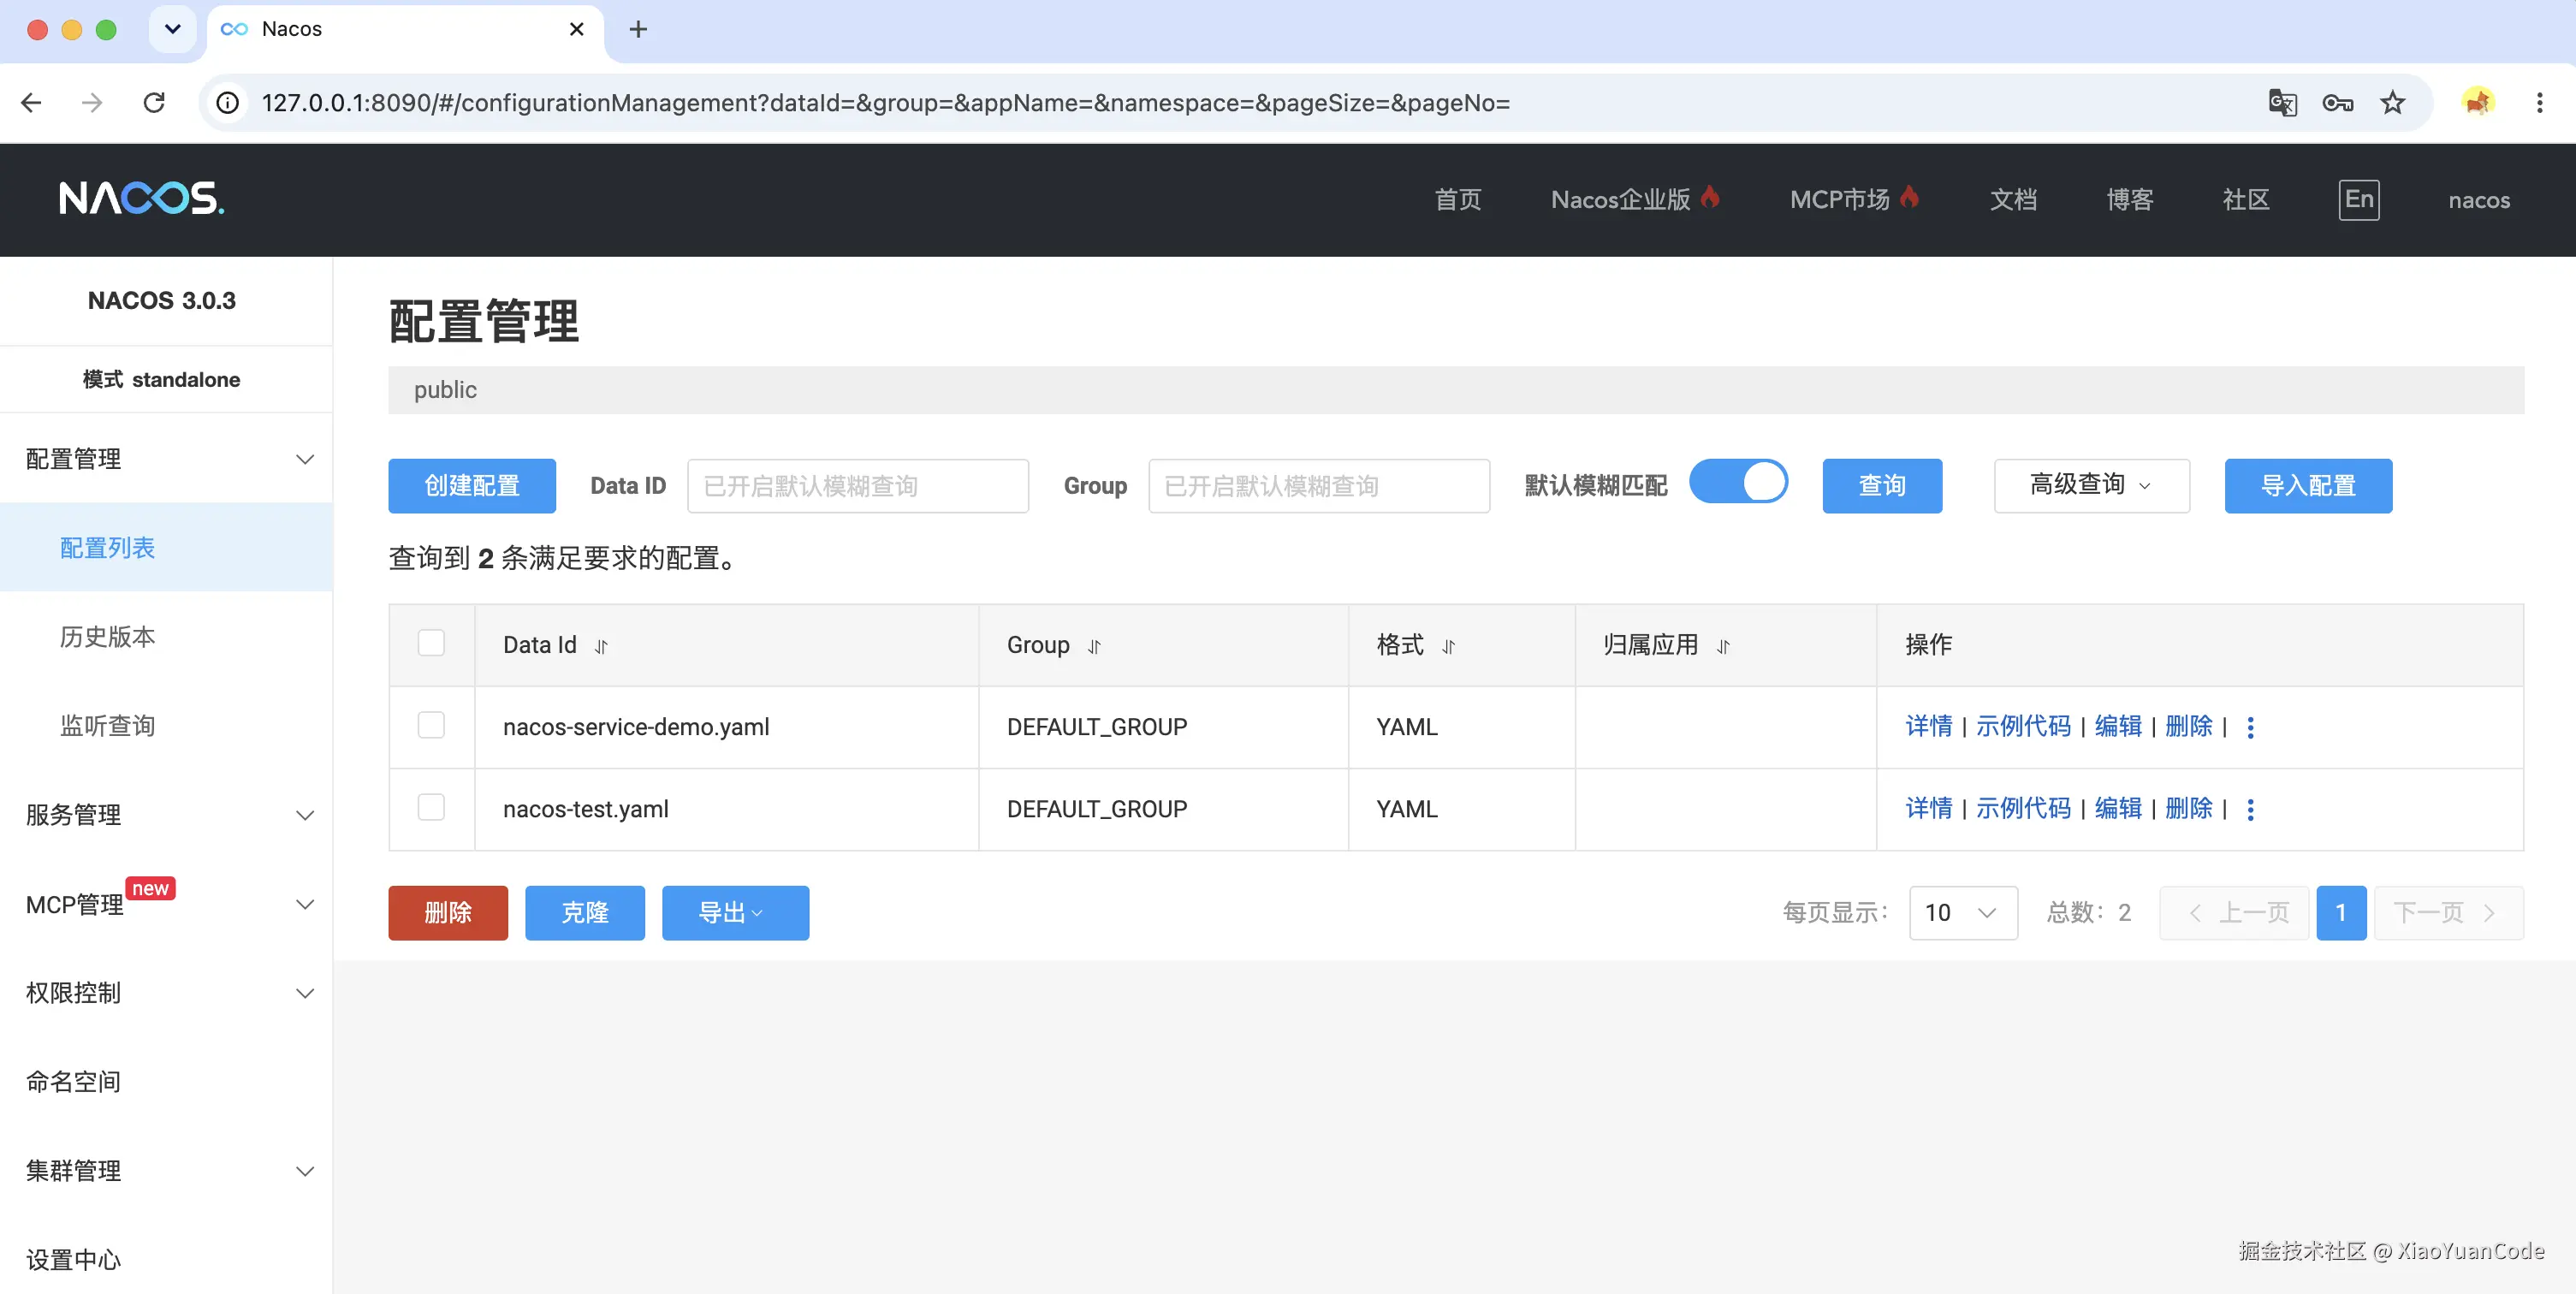Go to page 1 in pagination

click(2341, 913)
